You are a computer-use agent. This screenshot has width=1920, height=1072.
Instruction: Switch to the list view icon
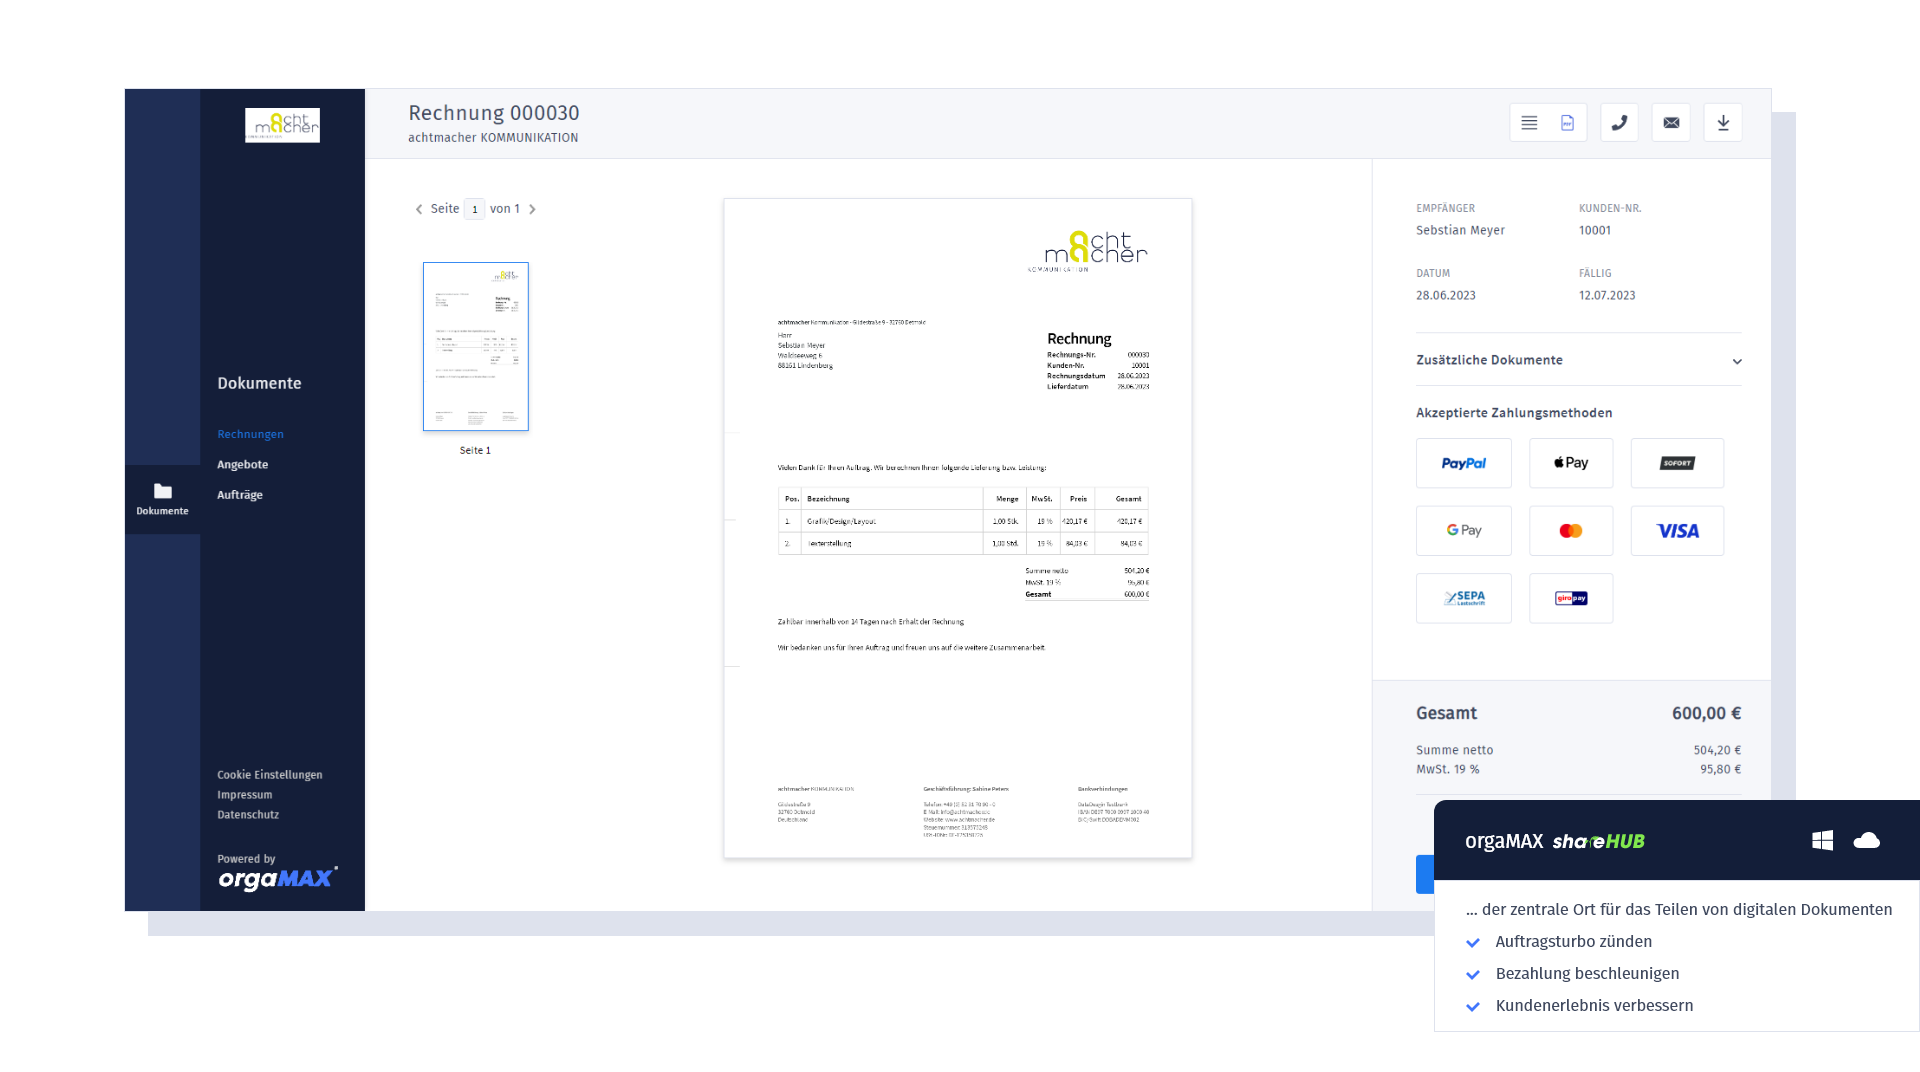coord(1529,123)
